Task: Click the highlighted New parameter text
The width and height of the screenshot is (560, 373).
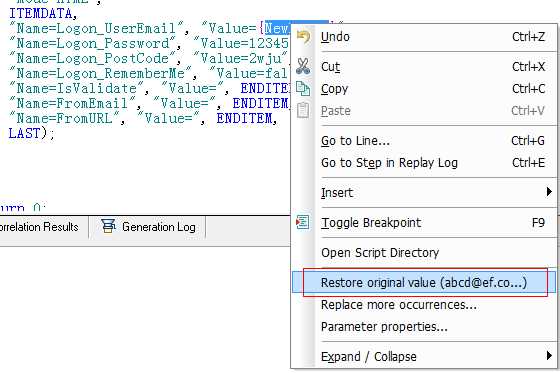Action: [276, 28]
